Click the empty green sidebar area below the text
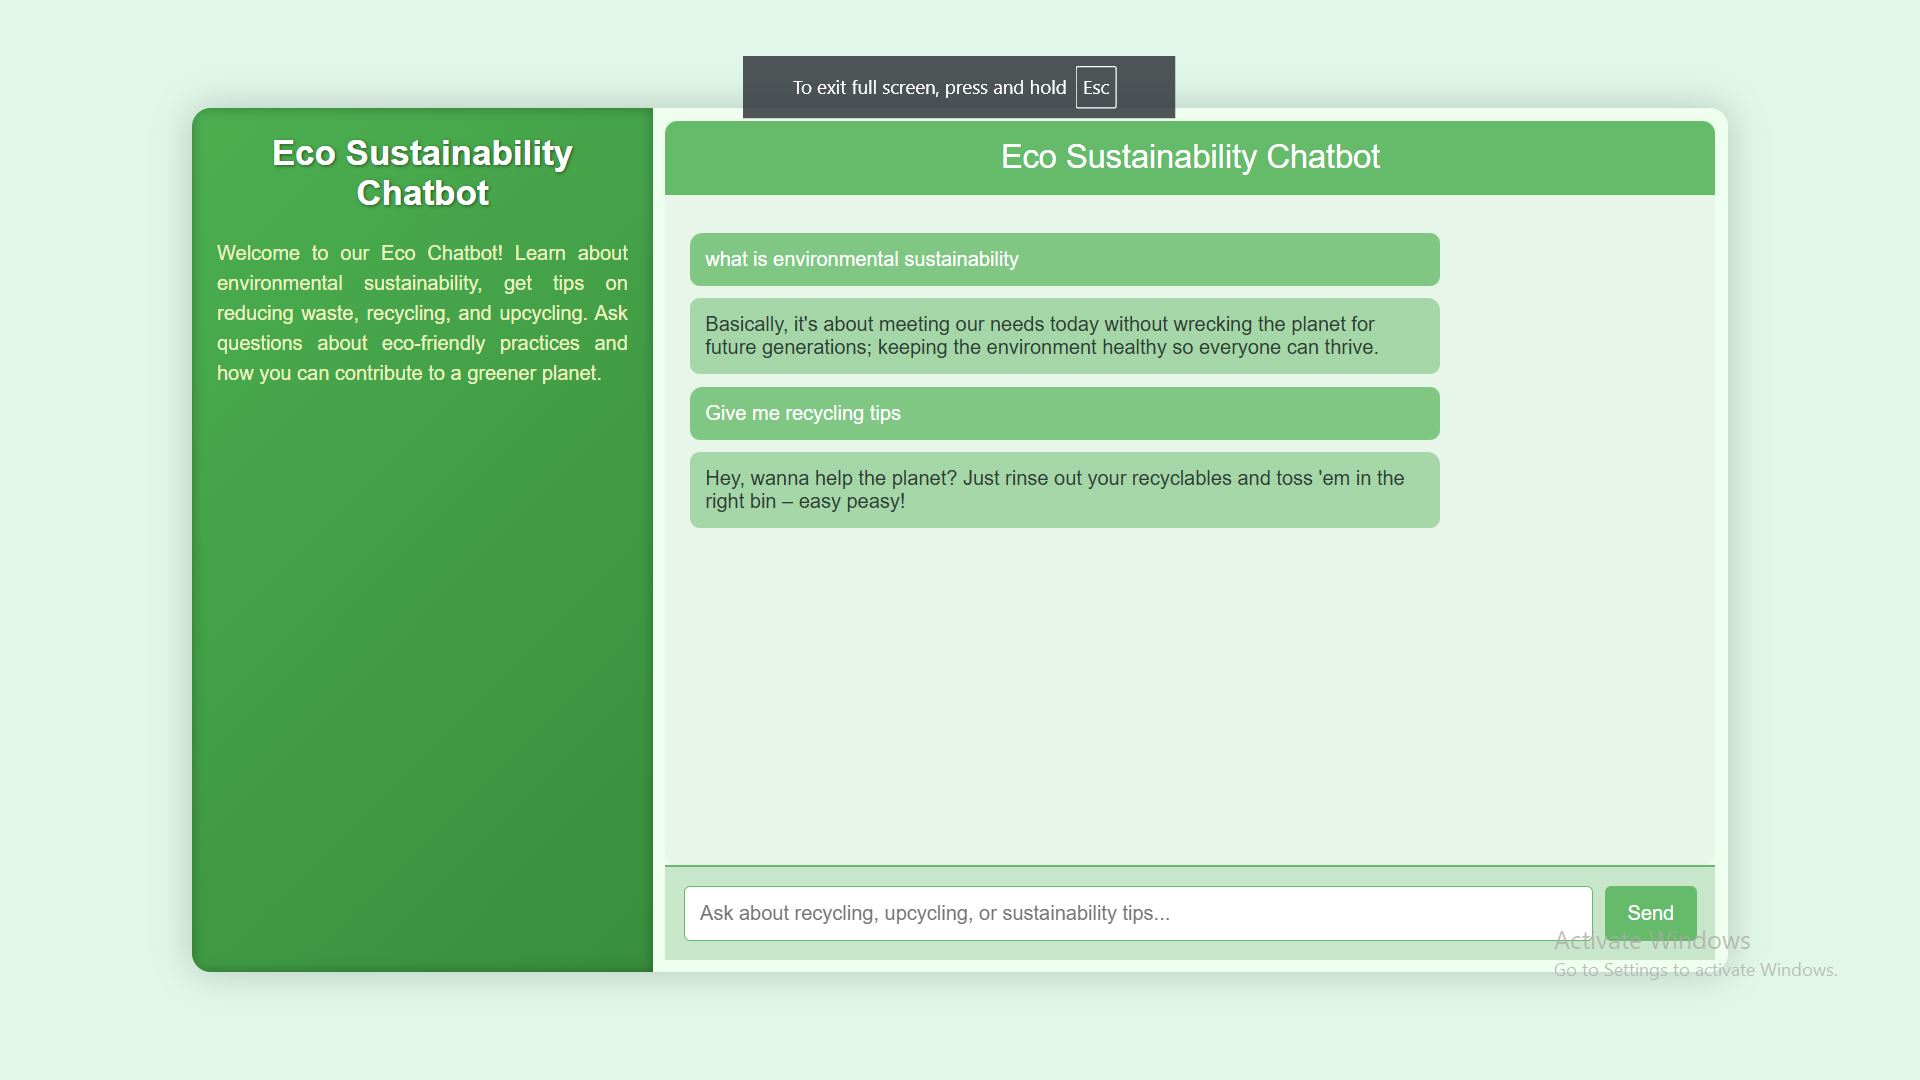 tap(422, 680)
